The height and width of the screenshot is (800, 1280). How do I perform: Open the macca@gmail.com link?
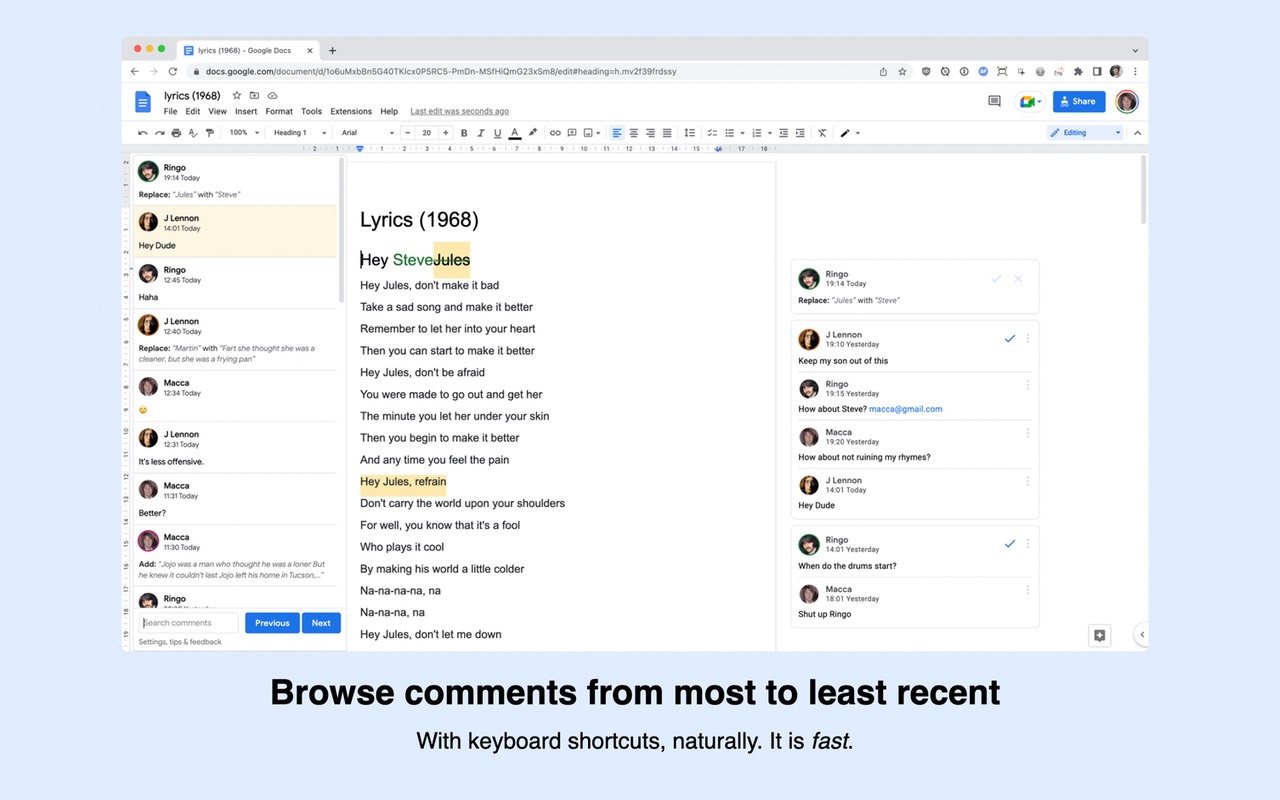[905, 409]
